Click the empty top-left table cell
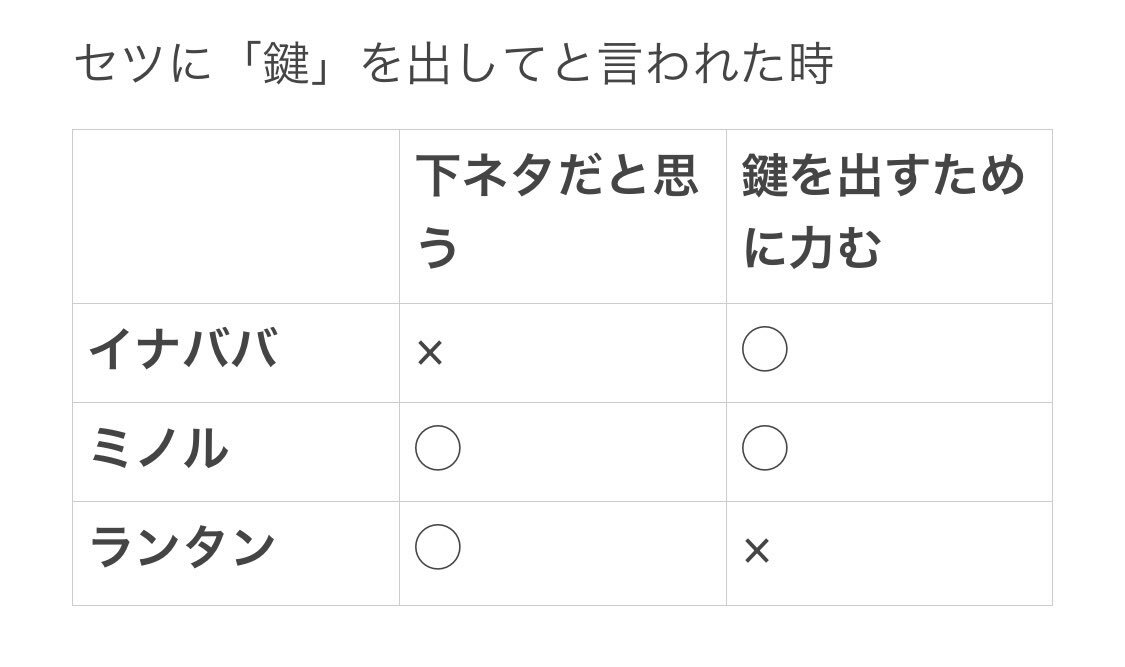 pos(236,217)
